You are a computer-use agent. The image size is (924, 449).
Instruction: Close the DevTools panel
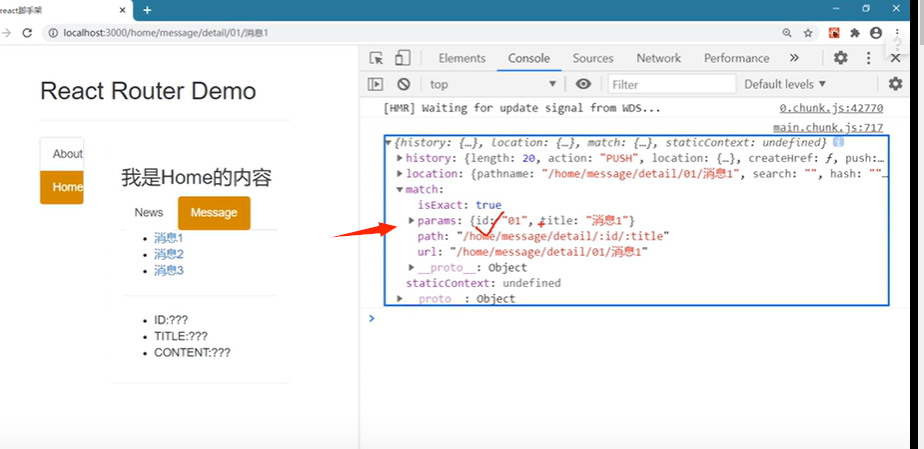click(895, 58)
